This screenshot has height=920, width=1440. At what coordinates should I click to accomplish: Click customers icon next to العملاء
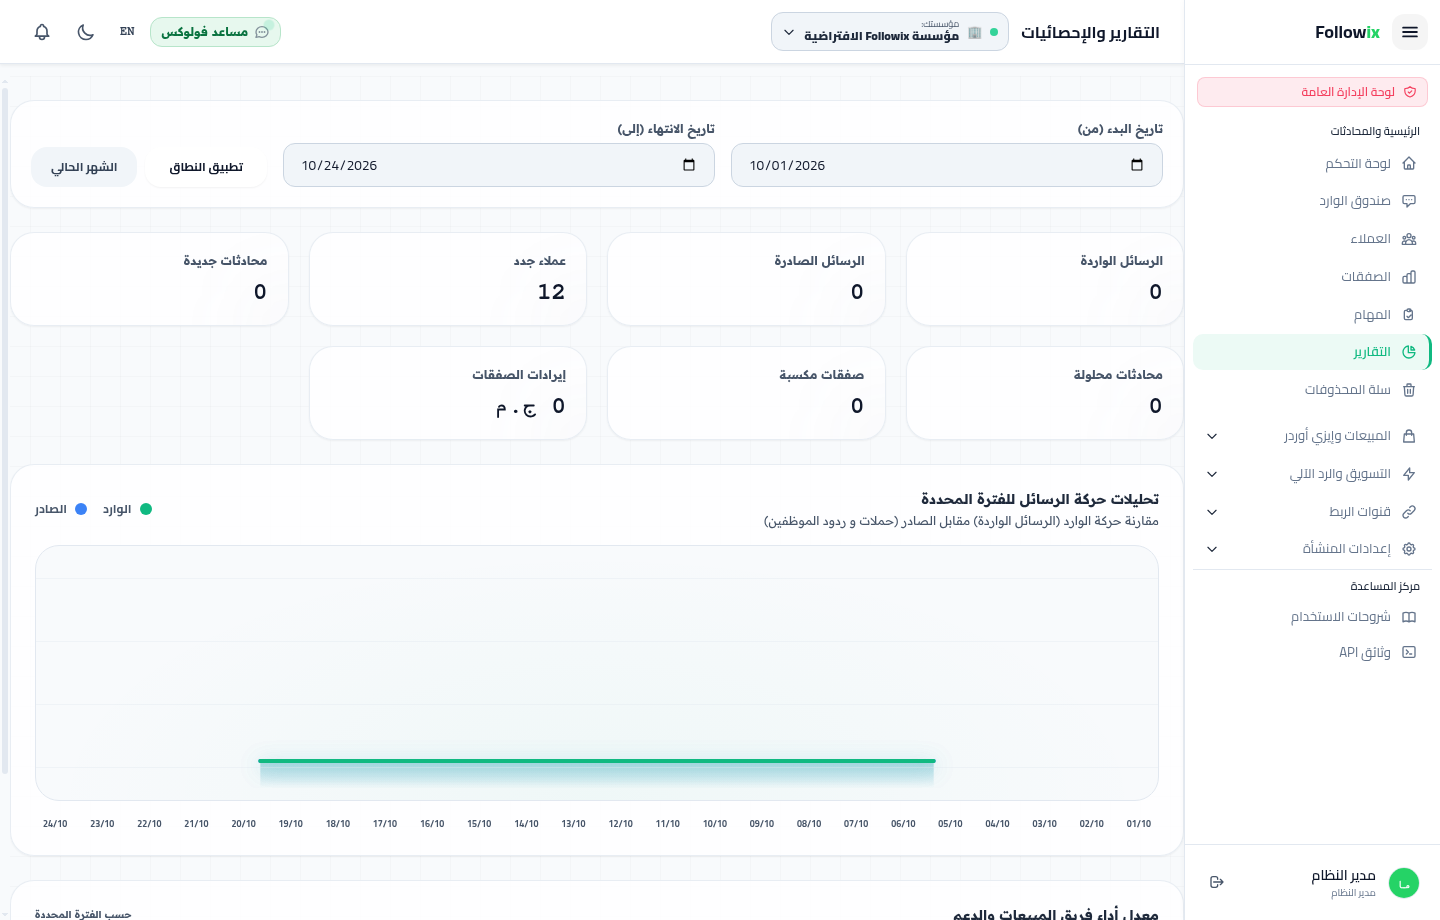pos(1409,239)
